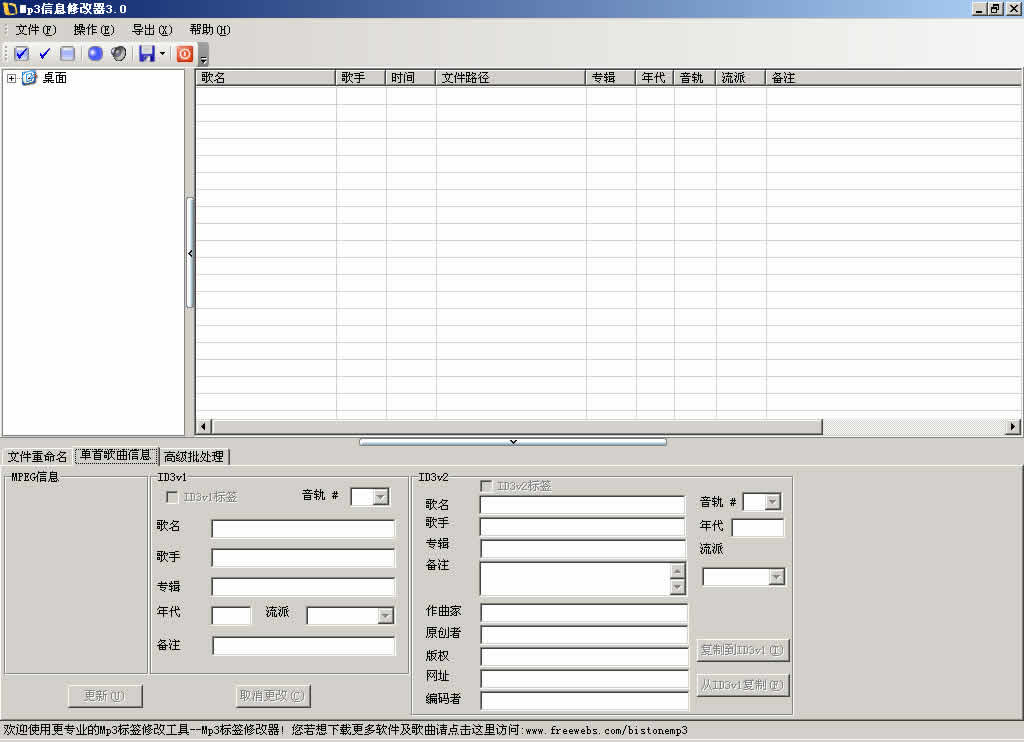
Task: Open the ID3v2 流派 dropdown
Action: [776, 577]
